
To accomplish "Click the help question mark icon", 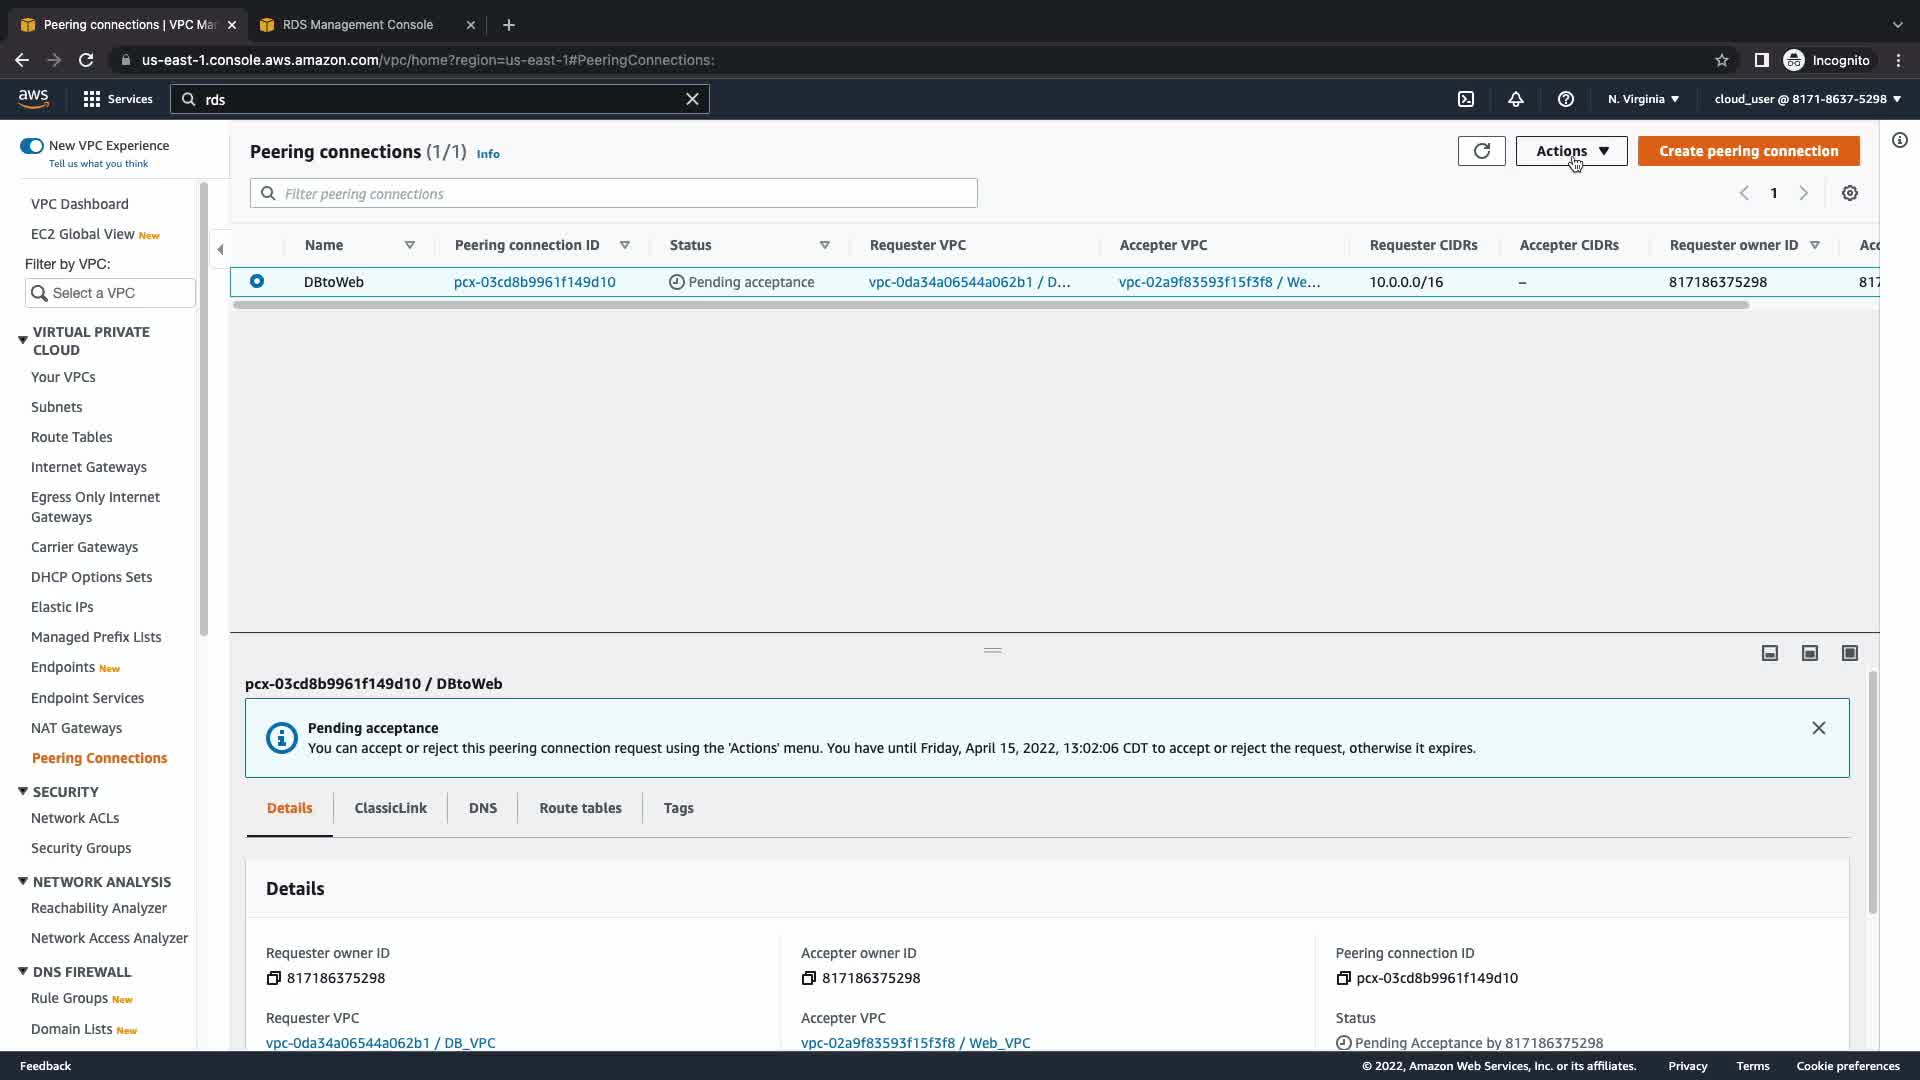I will coord(1566,99).
